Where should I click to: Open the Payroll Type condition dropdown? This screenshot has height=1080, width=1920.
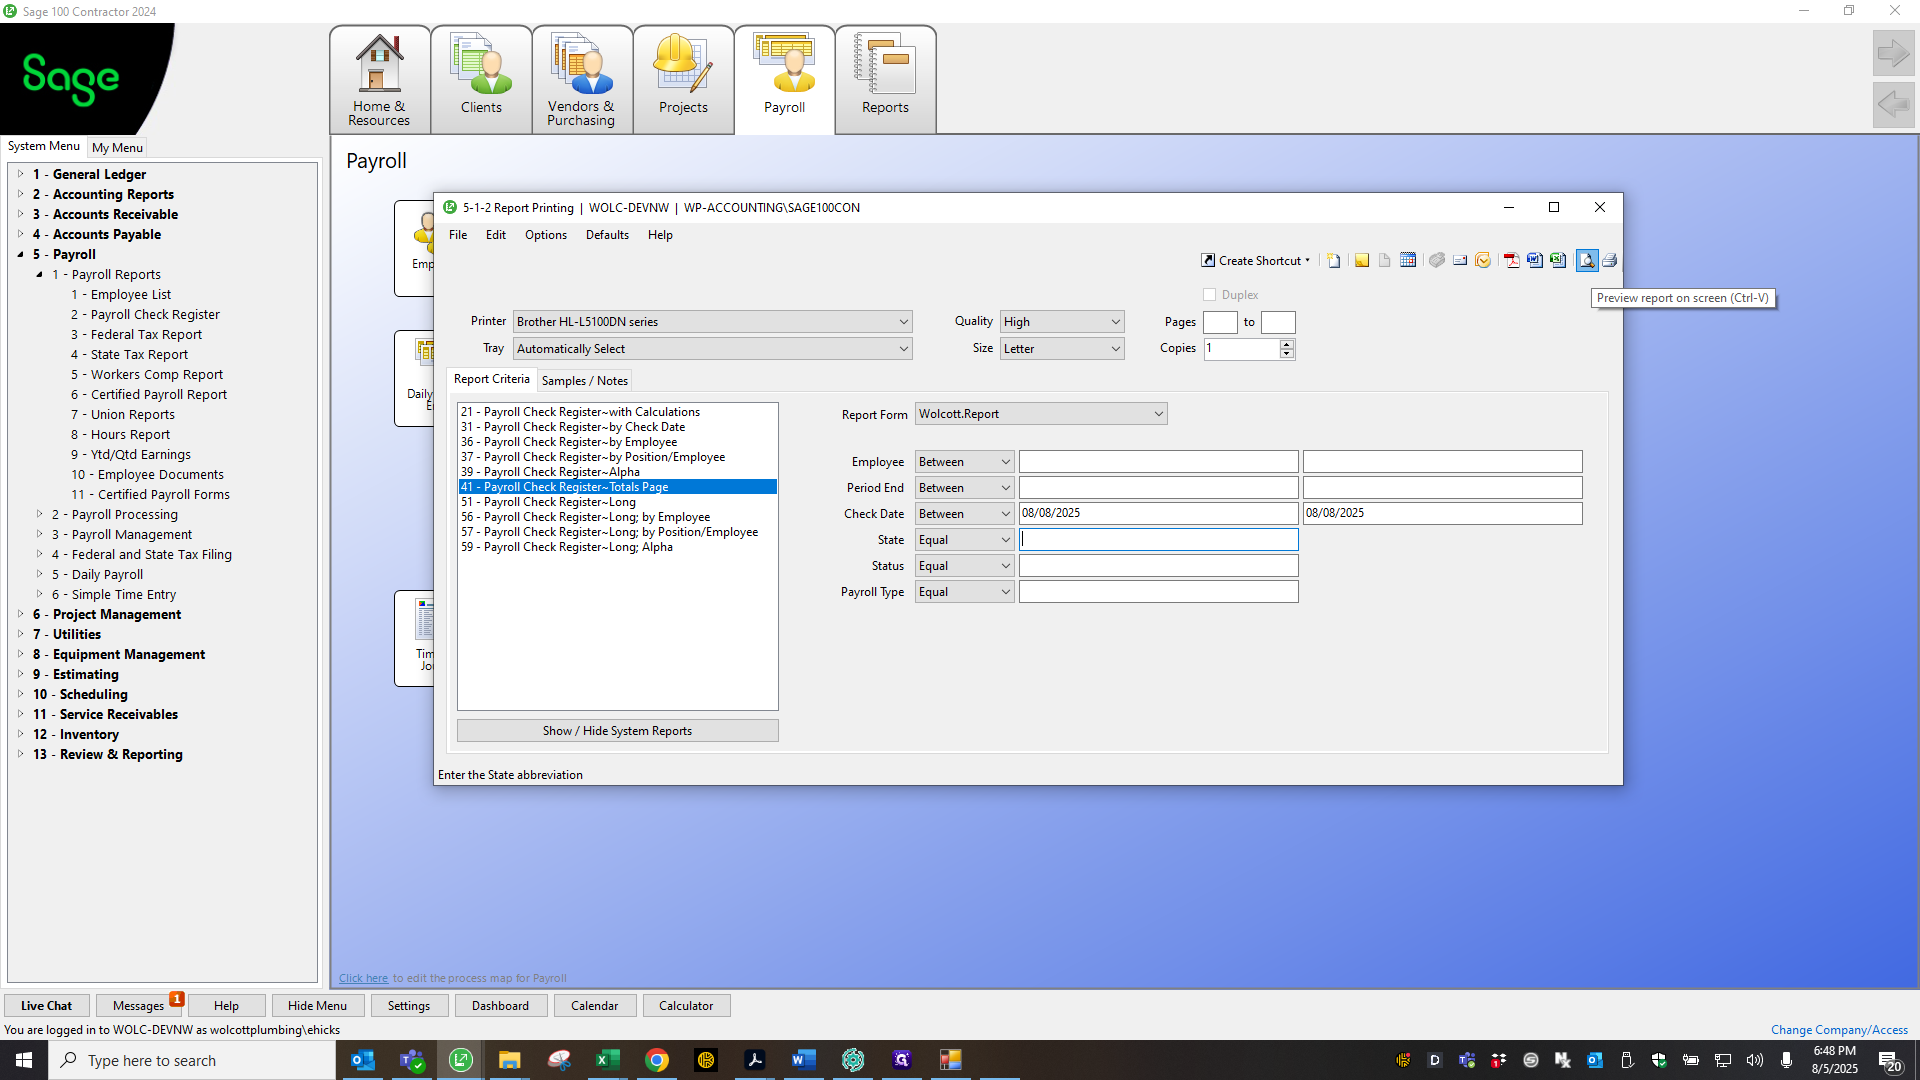click(964, 592)
